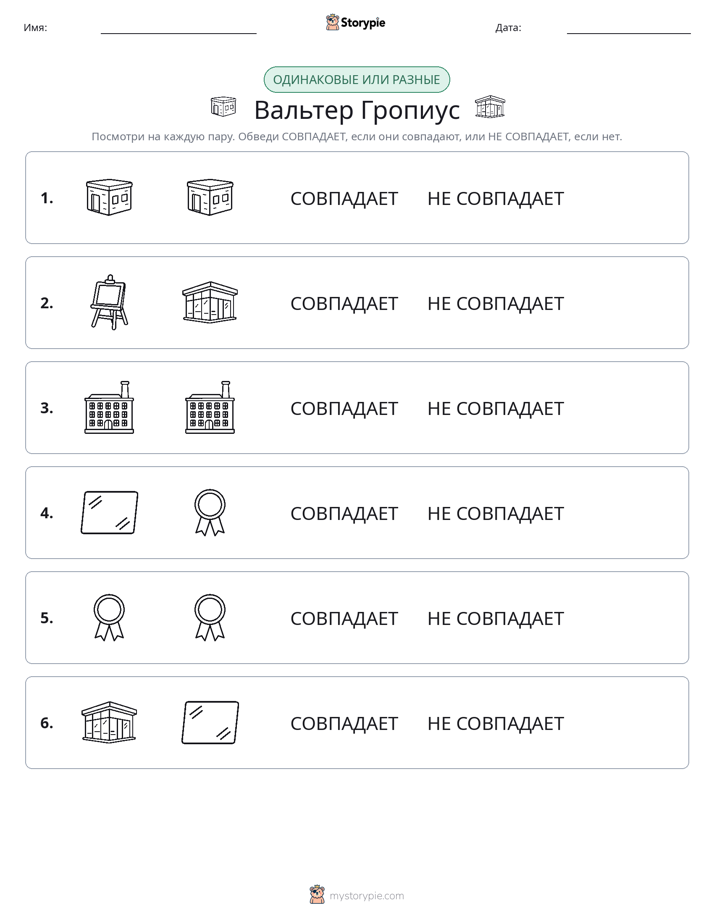This screenshot has width=714, height=924.
Task: Click the left factory building in row 3
Action: [x=109, y=407]
